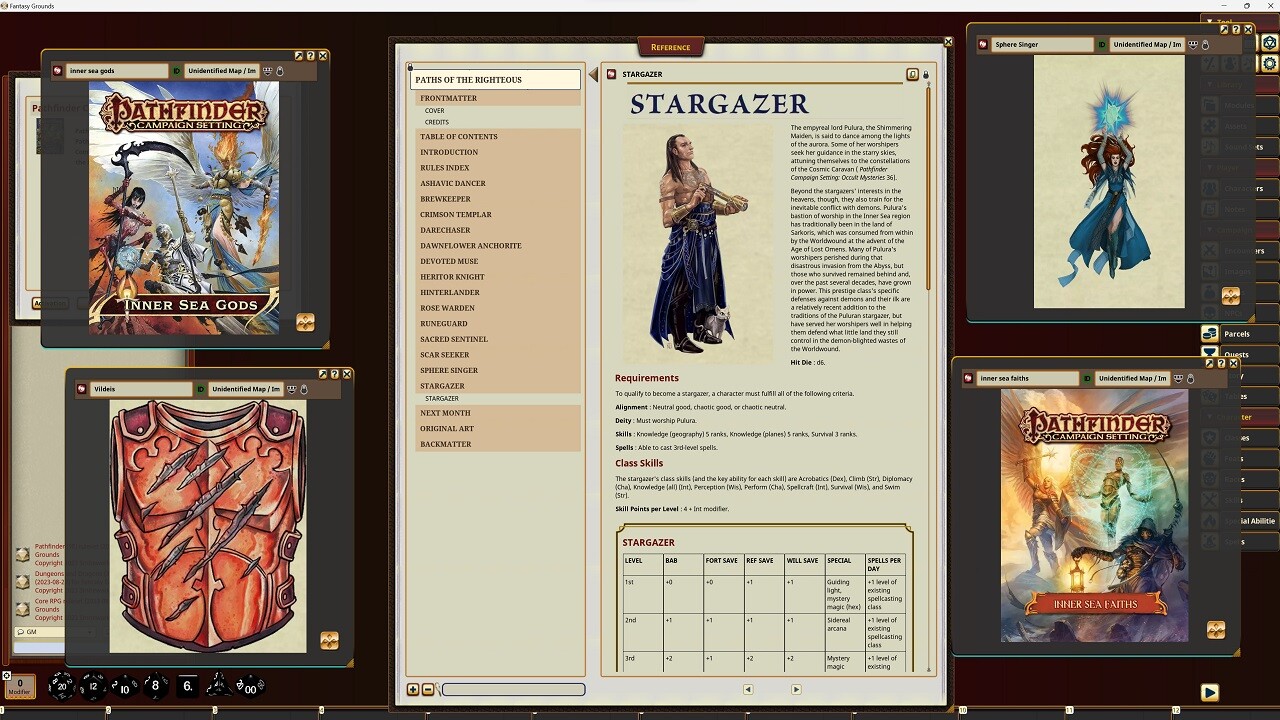Screen dimensions: 1280x720
Task: Expand all index entries with the plus button
Action: pyautogui.click(x=413, y=689)
